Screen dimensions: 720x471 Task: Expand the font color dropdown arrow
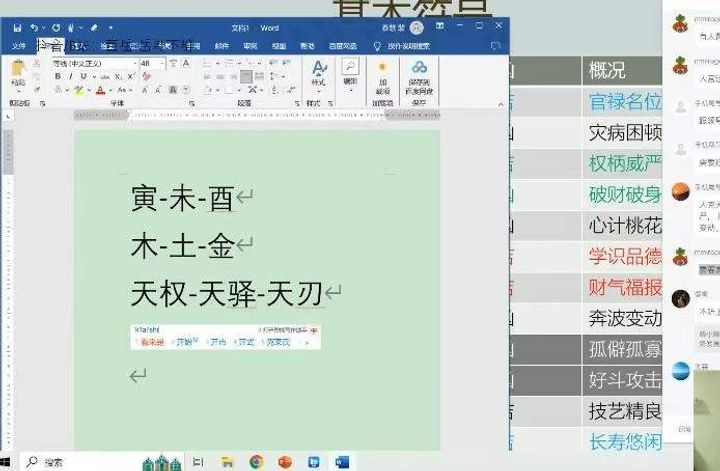tap(110, 90)
